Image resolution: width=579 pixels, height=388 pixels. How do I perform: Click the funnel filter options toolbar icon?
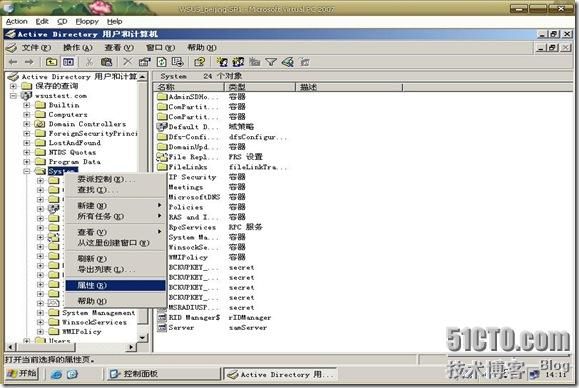click(x=271, y=62)
